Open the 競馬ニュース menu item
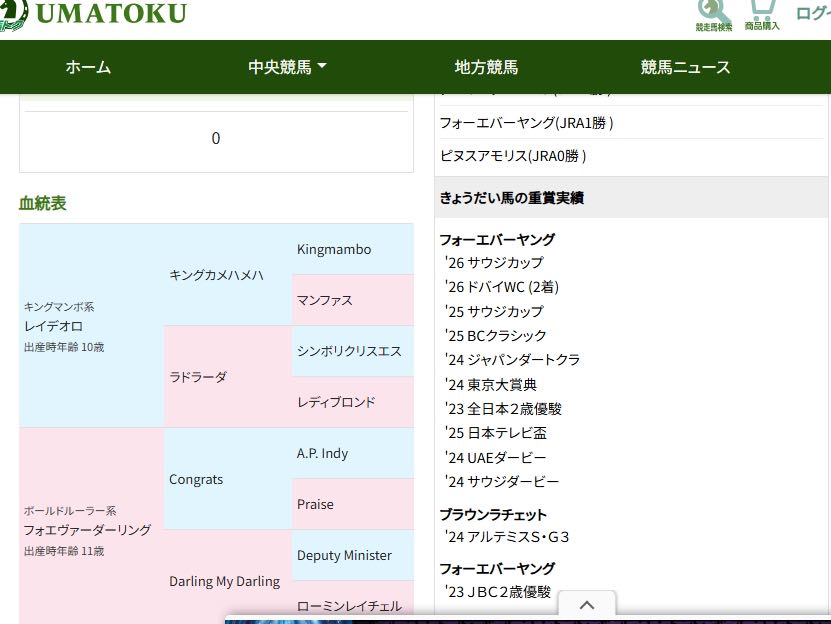 pyautogui.click(x=685, y=68)
